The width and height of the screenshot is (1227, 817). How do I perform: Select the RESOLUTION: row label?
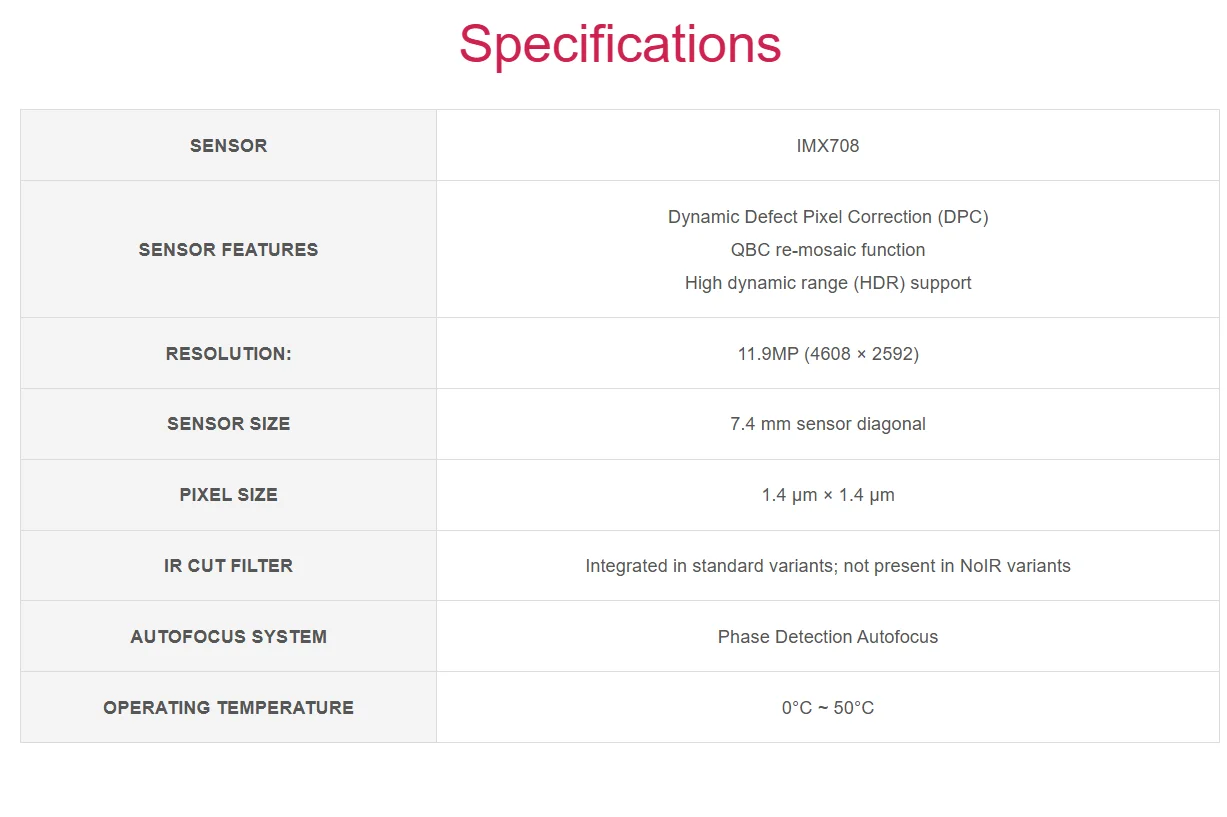tap(228, 354)
